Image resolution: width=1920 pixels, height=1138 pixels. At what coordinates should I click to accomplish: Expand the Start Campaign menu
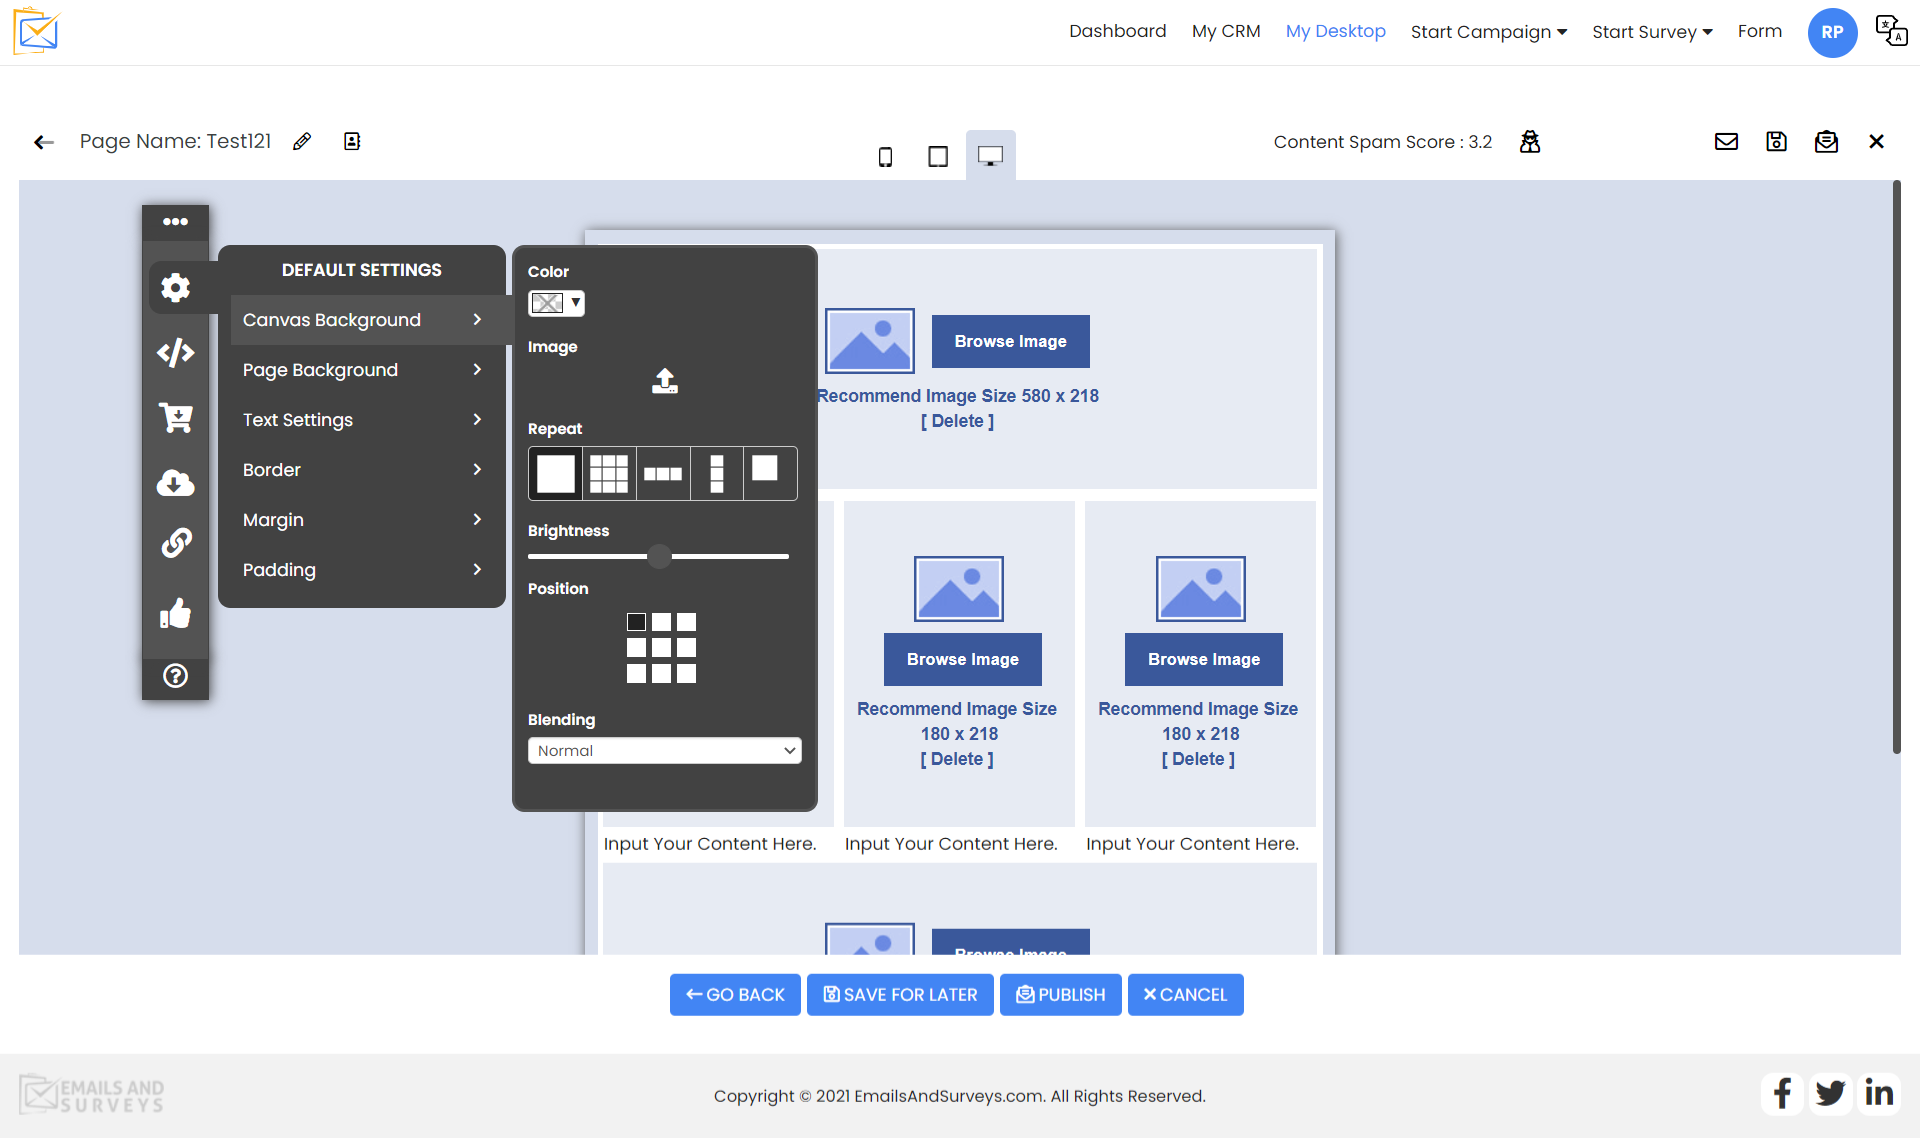coord(1488,32)
